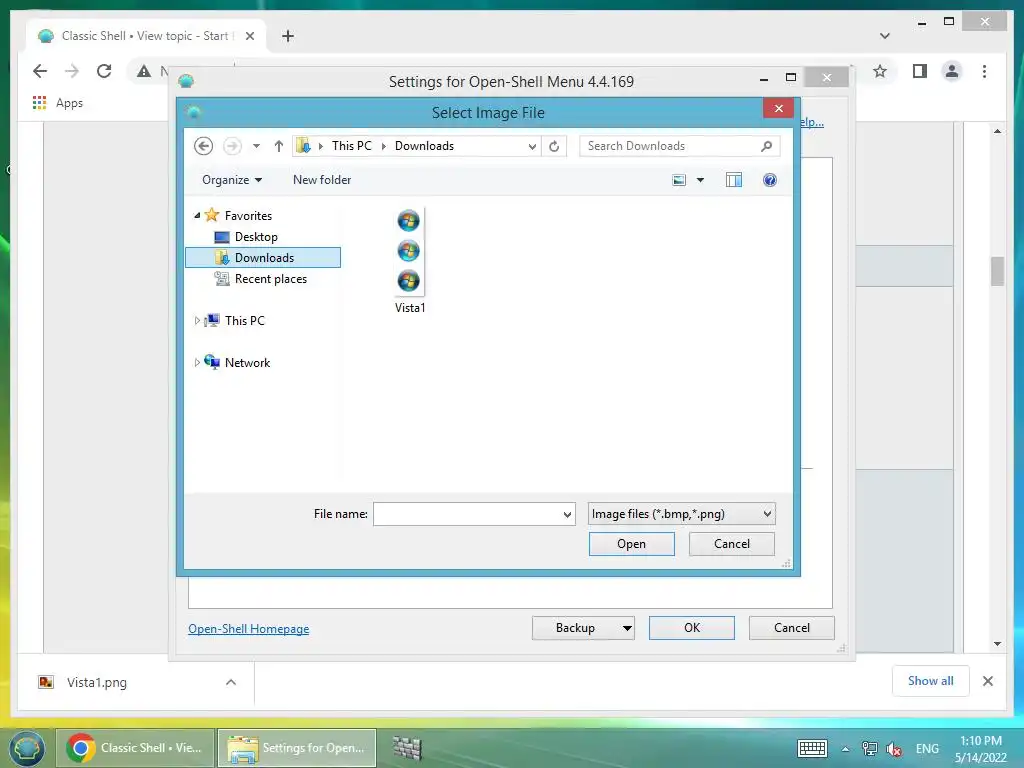This screenshot has width=1024, height=768.
Task: Select Network in the navigation tree
Action: [248, 362]
